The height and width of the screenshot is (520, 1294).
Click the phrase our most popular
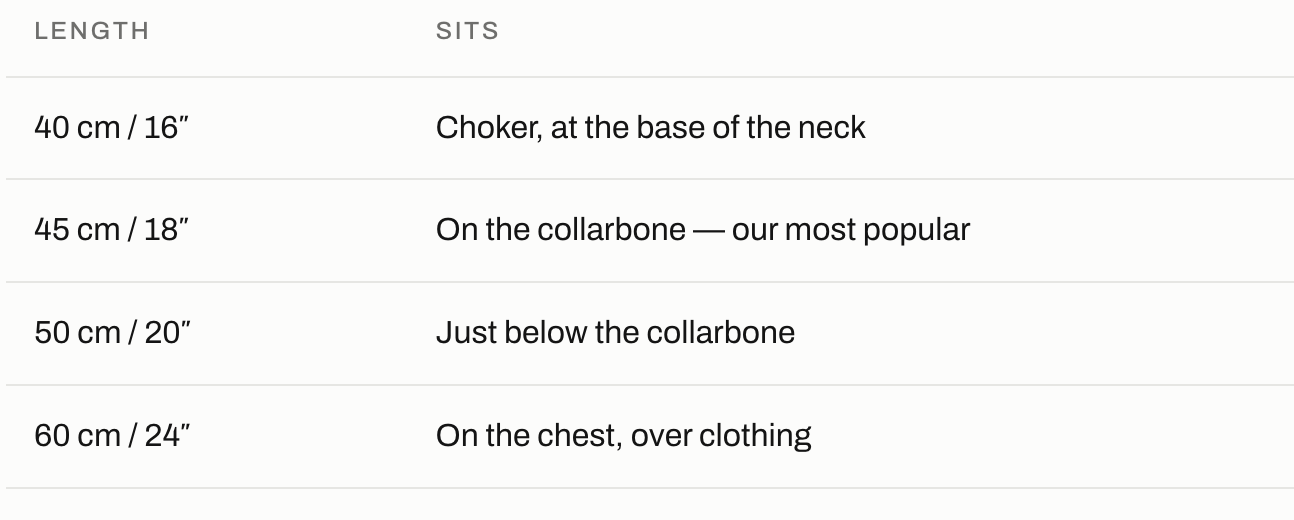click(851, 231)
